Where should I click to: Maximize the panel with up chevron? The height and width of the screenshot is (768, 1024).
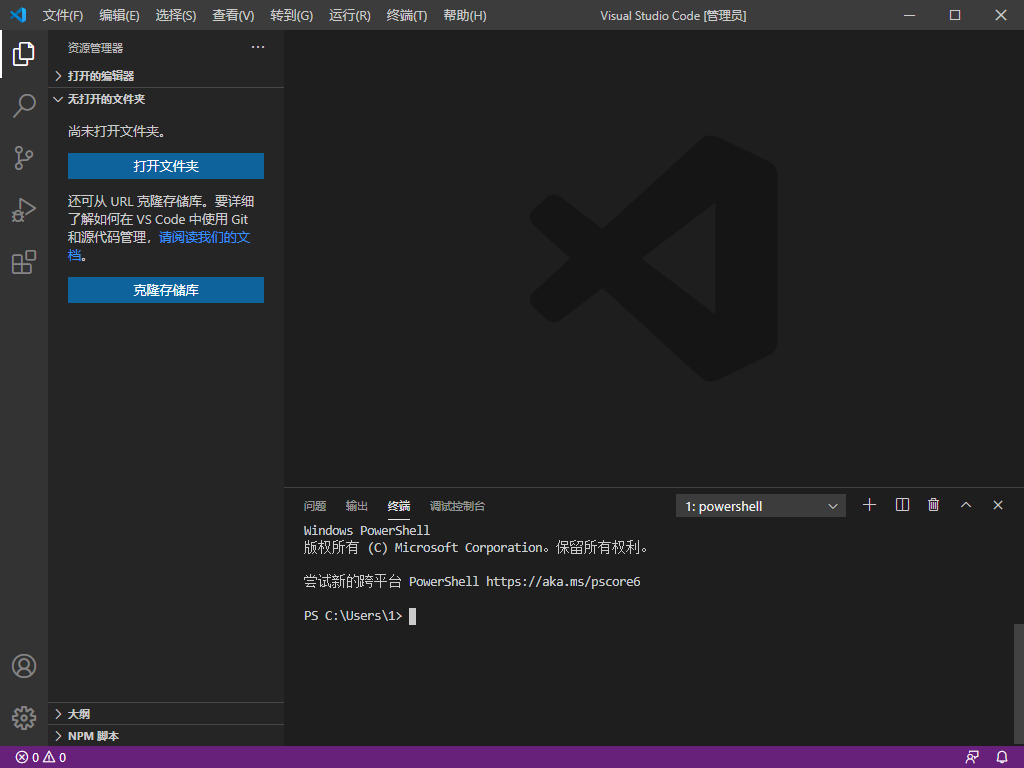[966, 505]
